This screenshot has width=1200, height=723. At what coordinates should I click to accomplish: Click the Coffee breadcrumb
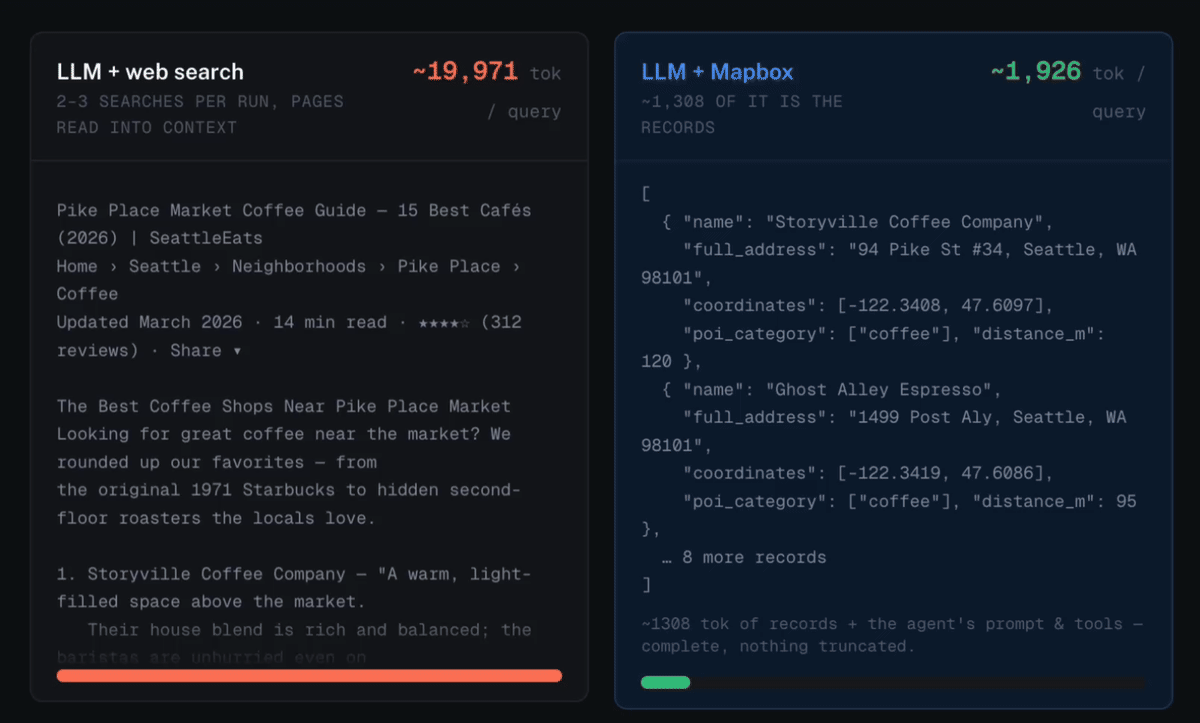87,294
